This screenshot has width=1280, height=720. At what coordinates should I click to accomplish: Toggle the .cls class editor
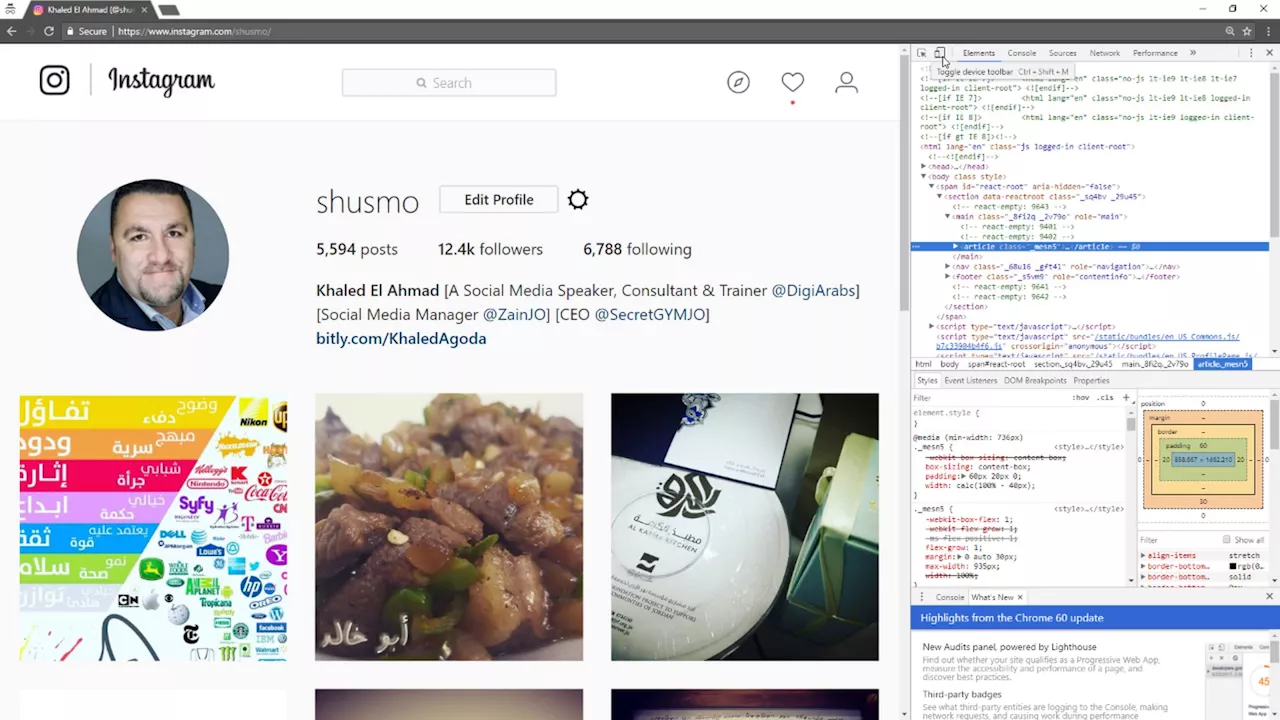[1105, 398]
